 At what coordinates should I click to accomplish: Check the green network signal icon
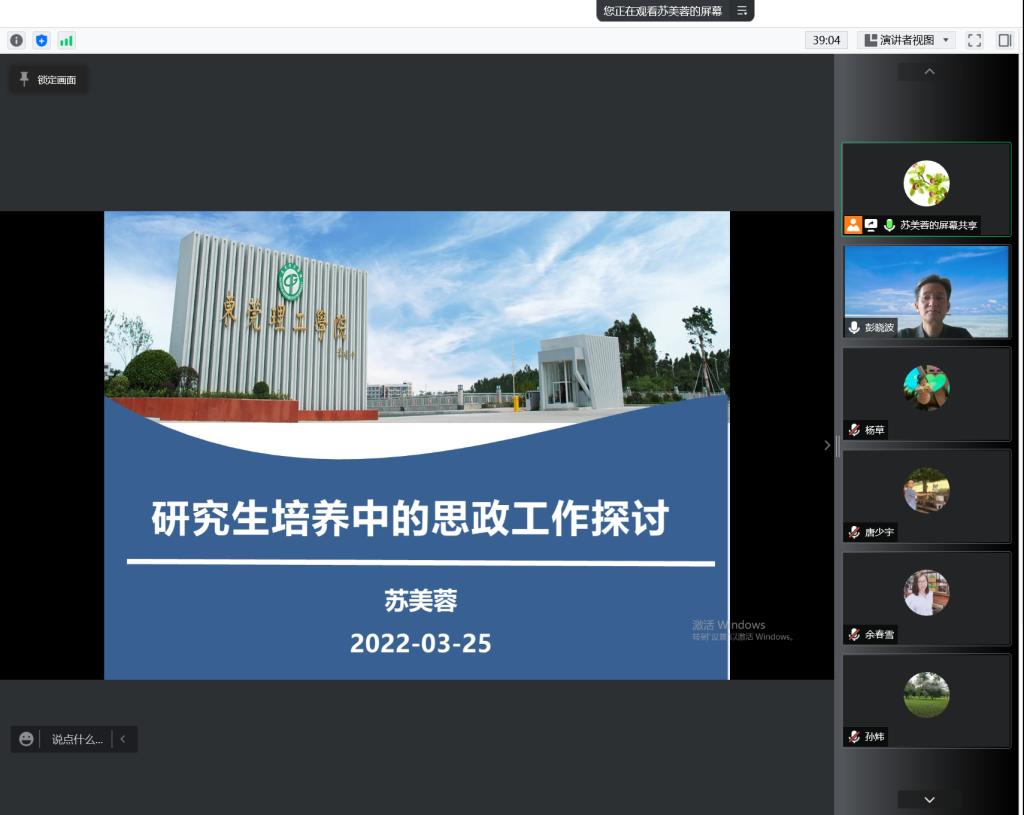click(x=66, y=41)
